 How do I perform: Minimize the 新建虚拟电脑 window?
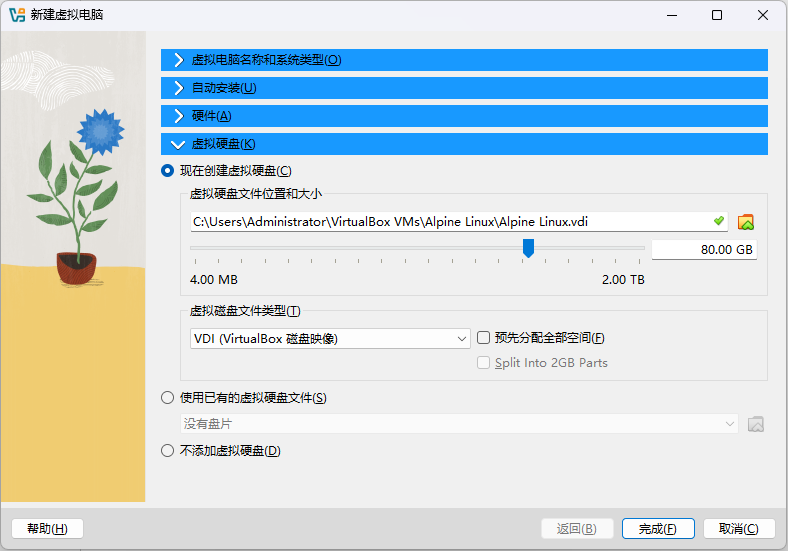point(672,15)
